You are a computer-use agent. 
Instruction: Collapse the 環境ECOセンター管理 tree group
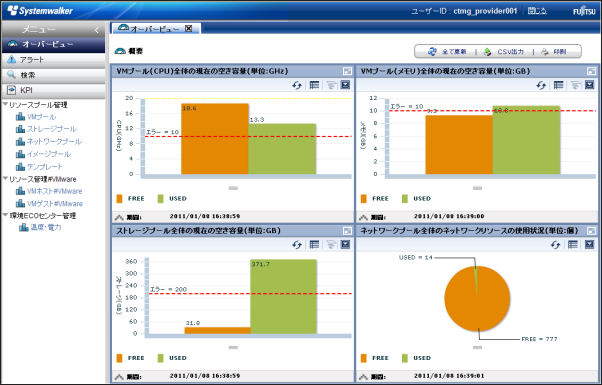point(5,215)
